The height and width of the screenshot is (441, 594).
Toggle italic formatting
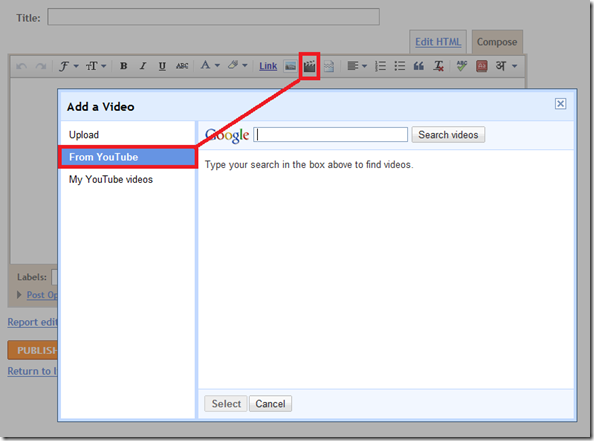pos(143,66)
